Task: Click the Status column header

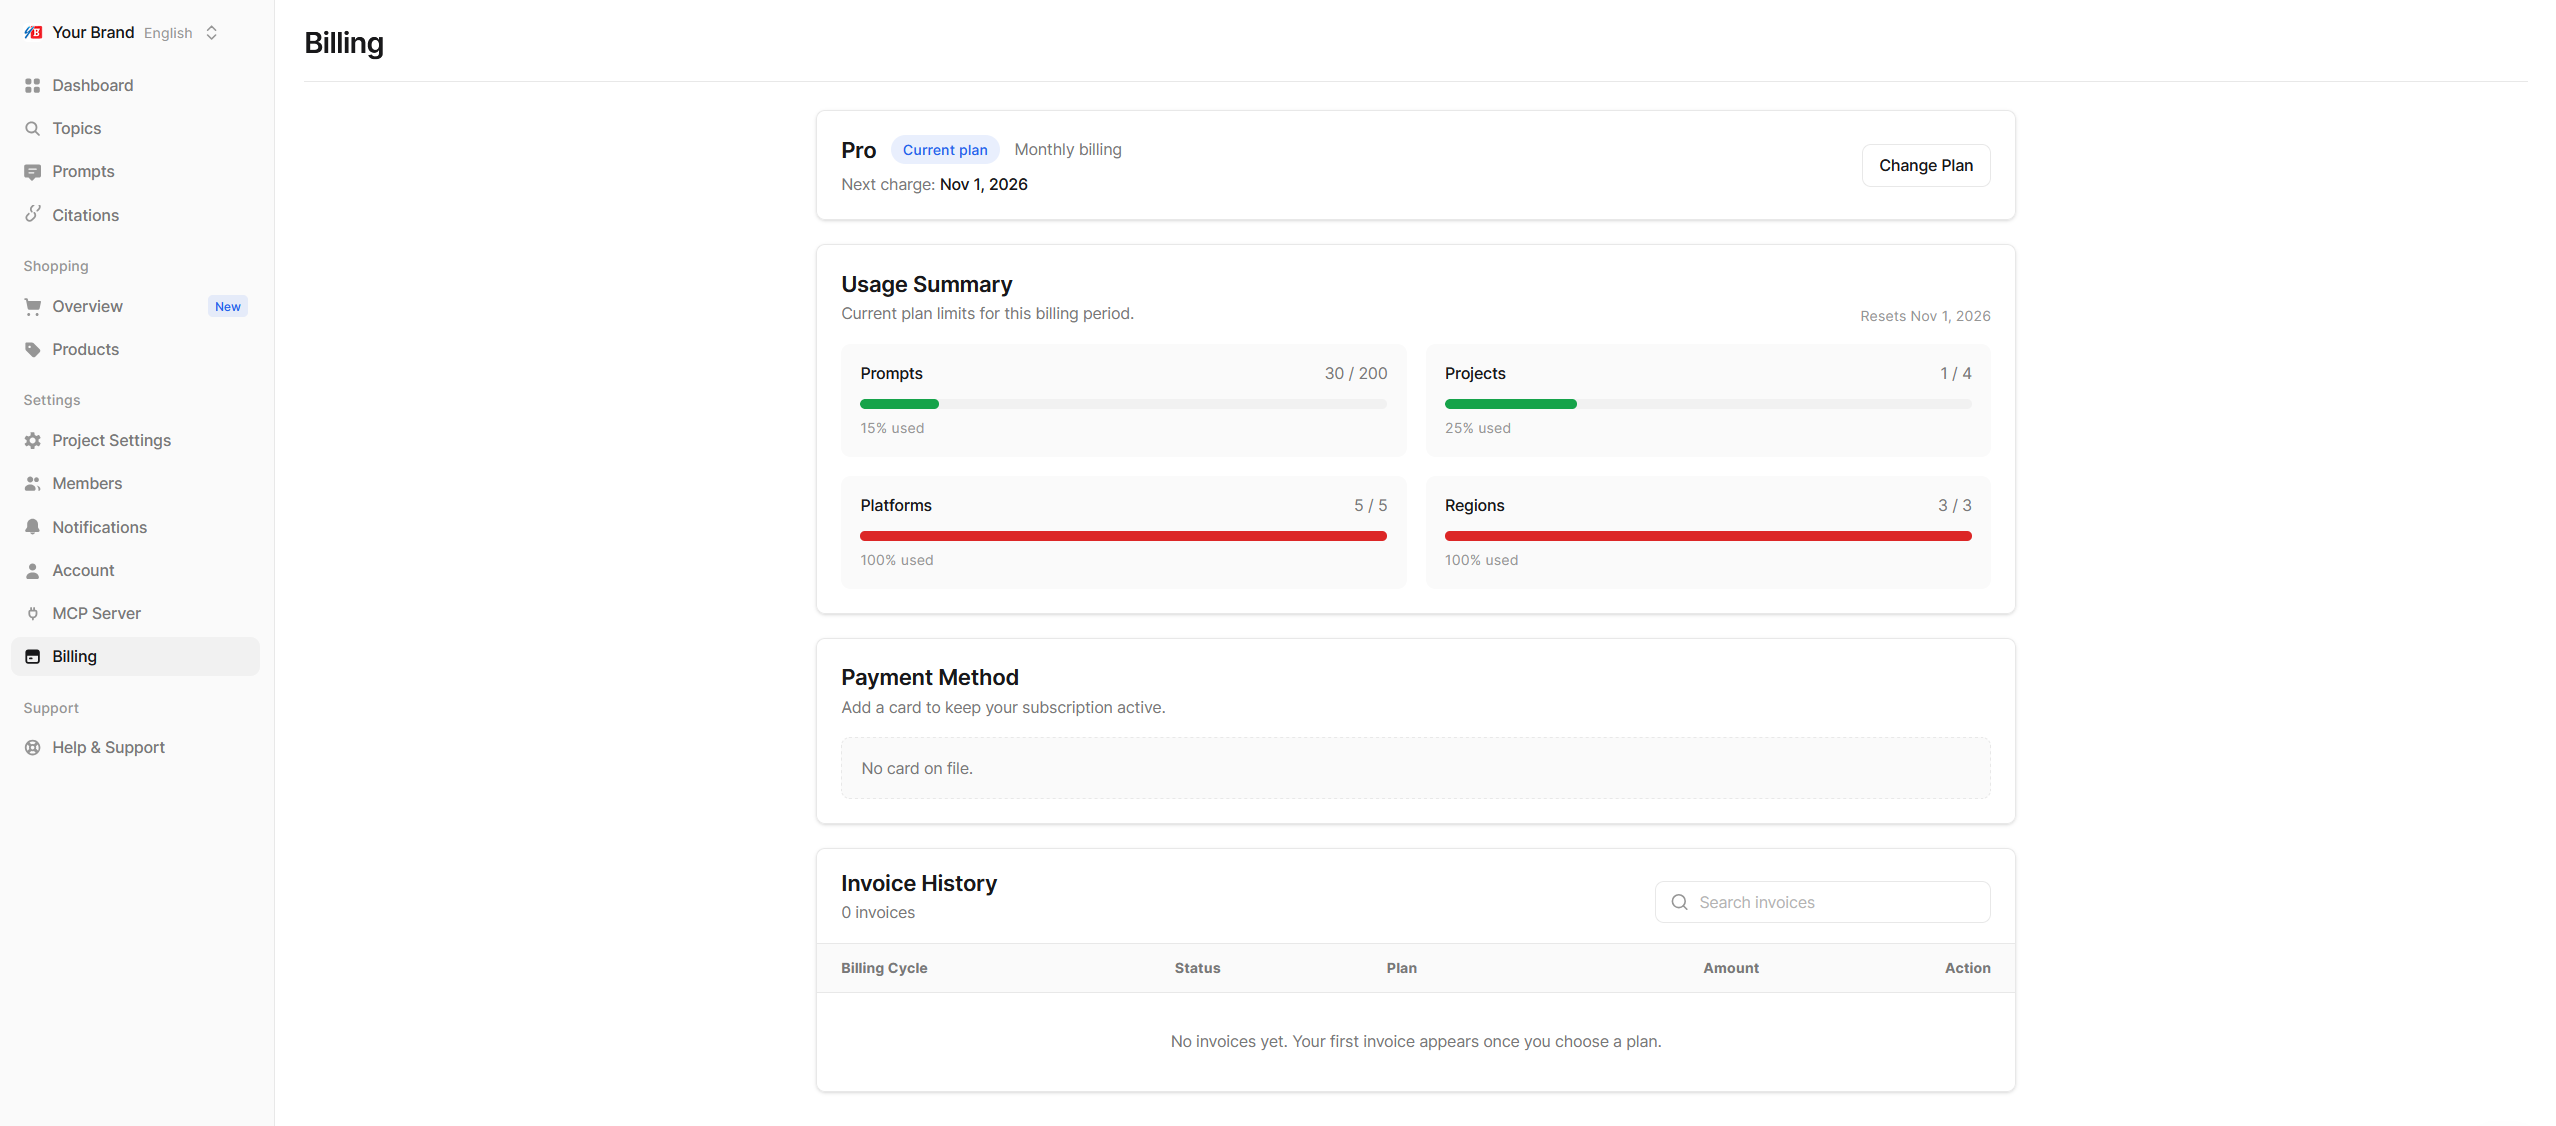Action: point(1197,968)
